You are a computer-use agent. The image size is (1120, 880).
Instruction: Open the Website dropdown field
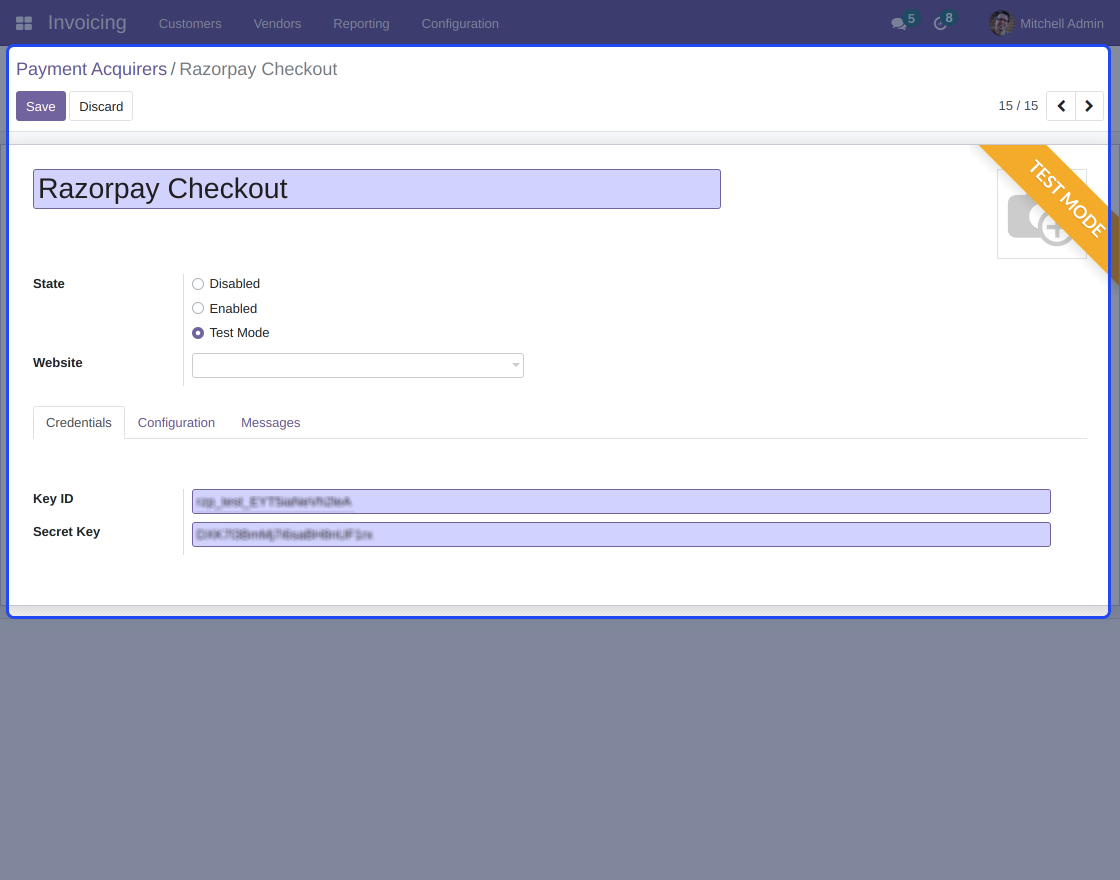click(x=358, y=365)
